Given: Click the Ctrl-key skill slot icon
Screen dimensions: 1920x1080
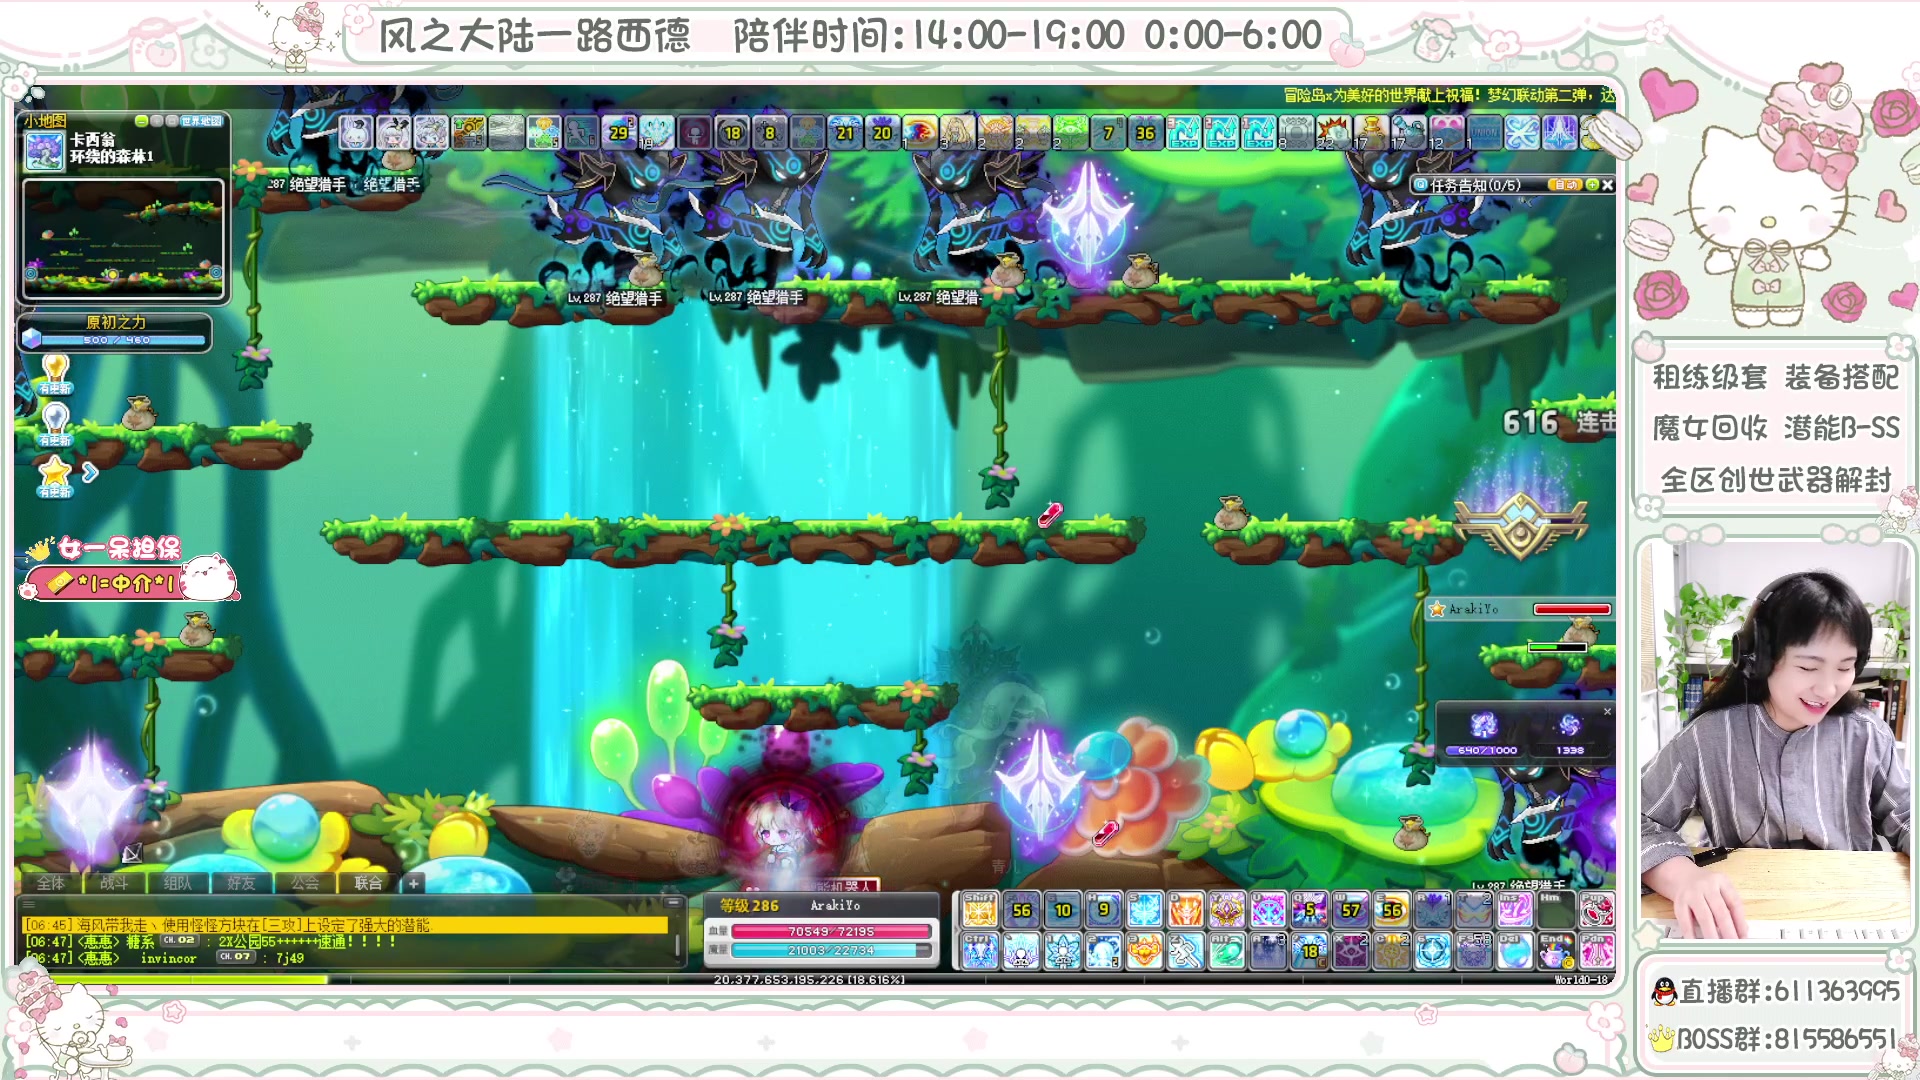Looking at the screenshot, I should click(x=979, y=951).
